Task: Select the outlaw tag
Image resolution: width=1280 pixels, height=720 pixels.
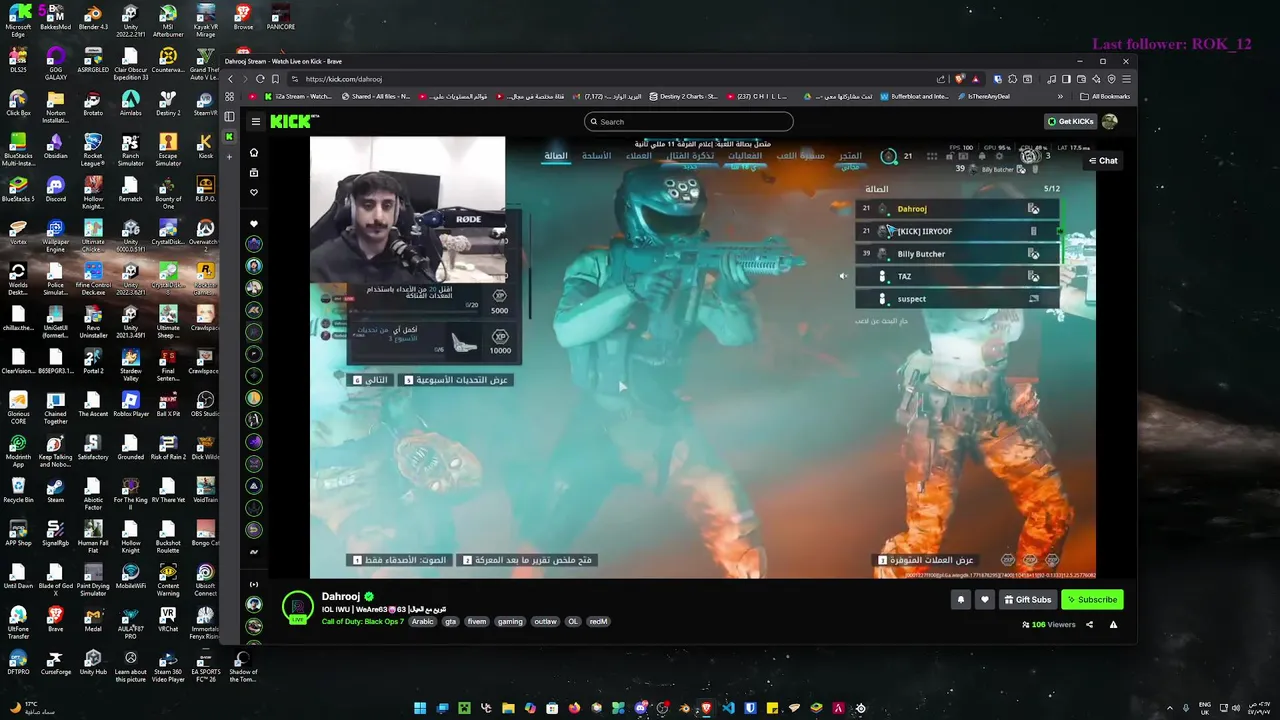Action: point(545,621)
